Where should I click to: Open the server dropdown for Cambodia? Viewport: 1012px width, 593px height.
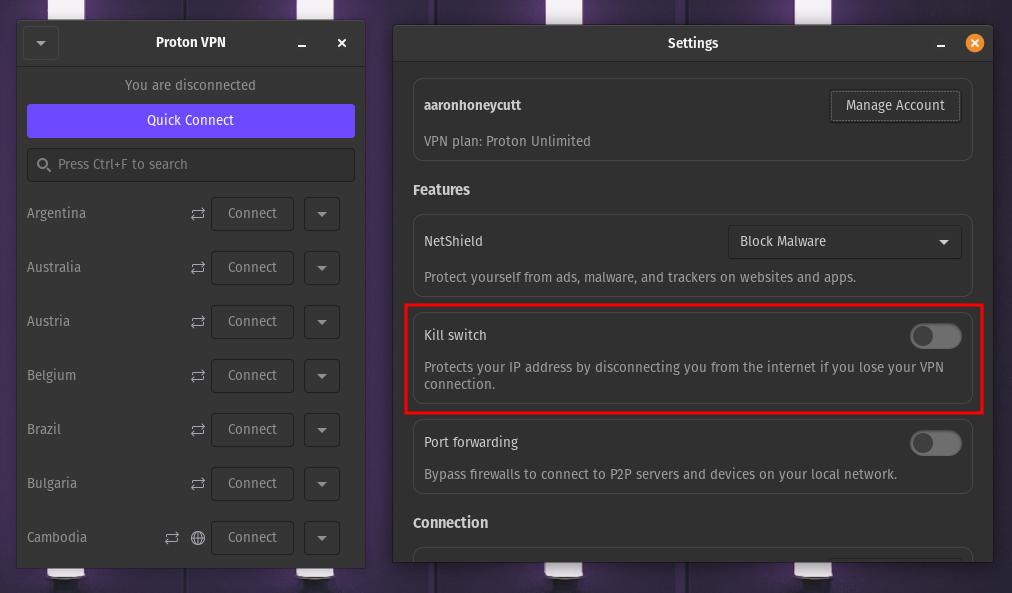[x=321, y=537]
